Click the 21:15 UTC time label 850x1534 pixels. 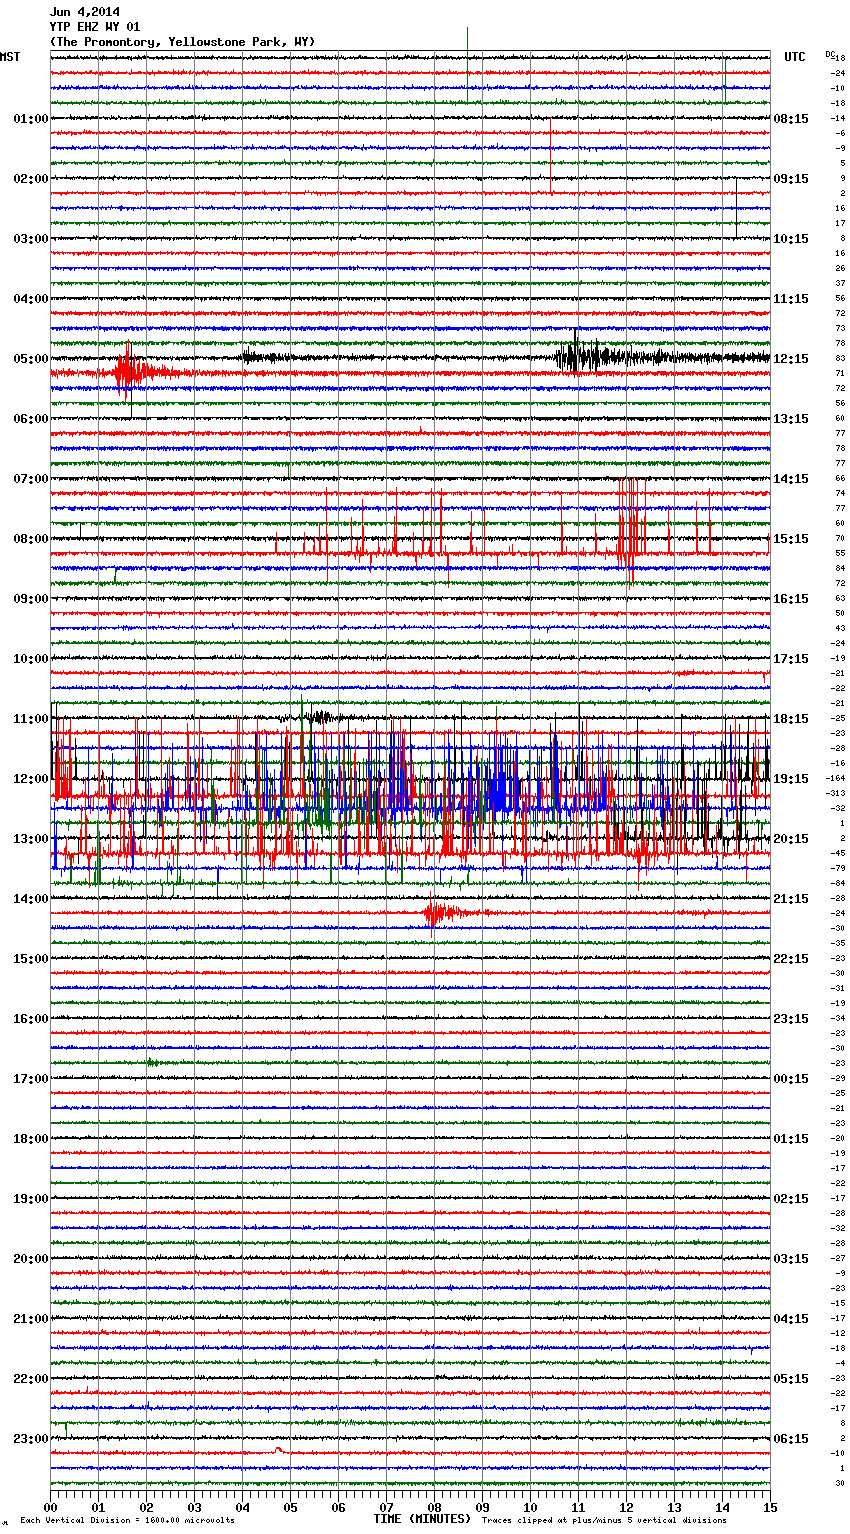tap(791, 899)
